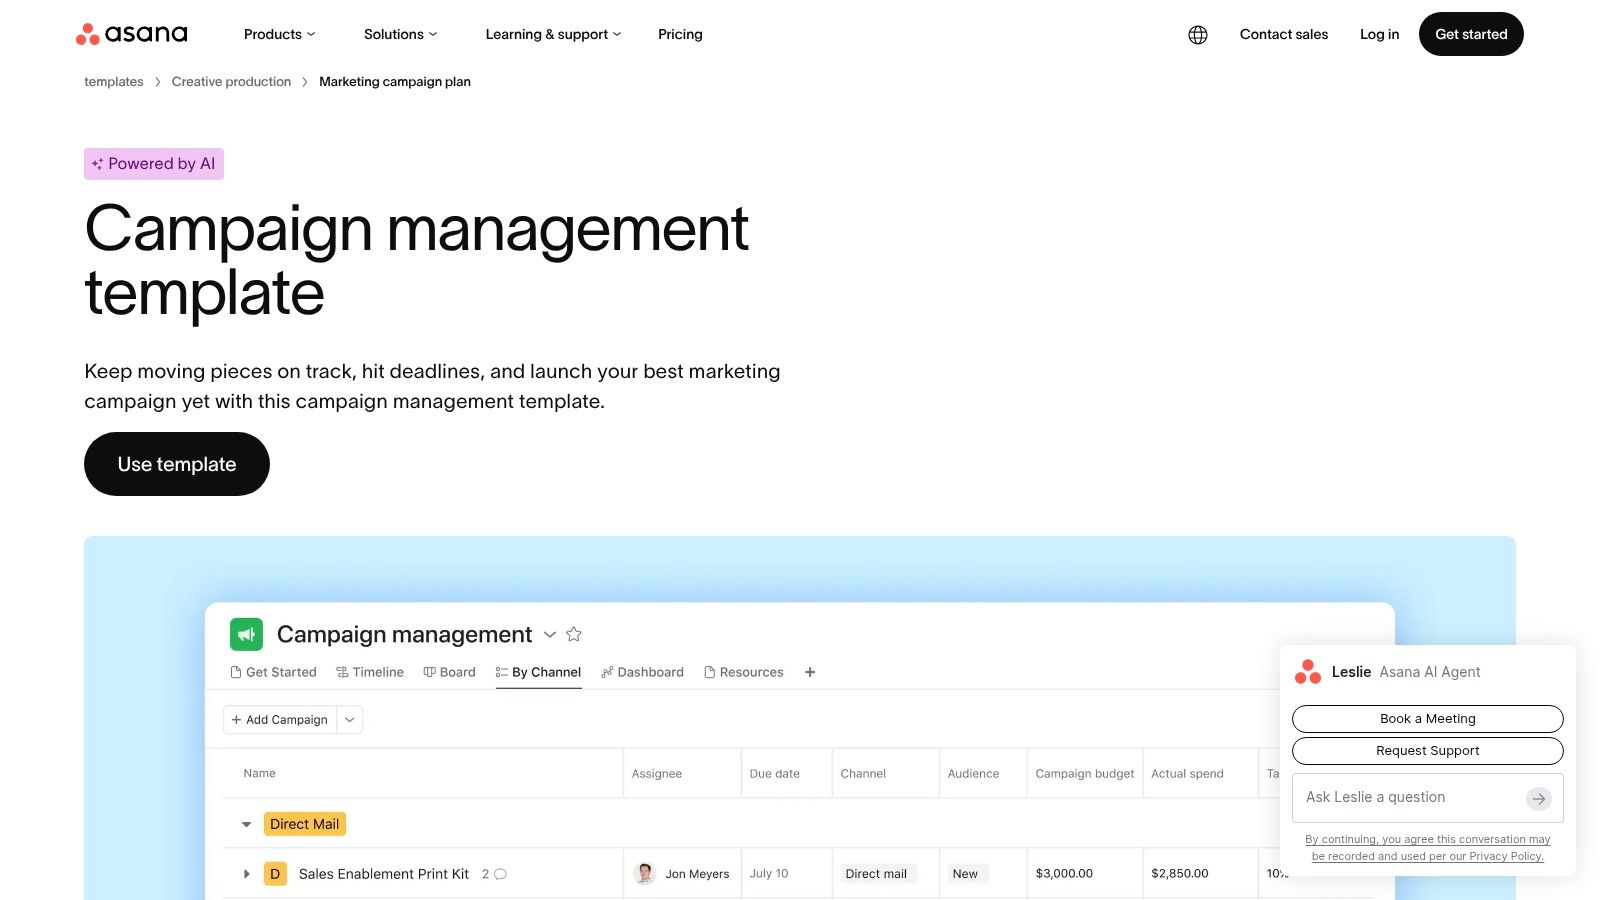Go to Creative production breadcrumb

point(231,82)
